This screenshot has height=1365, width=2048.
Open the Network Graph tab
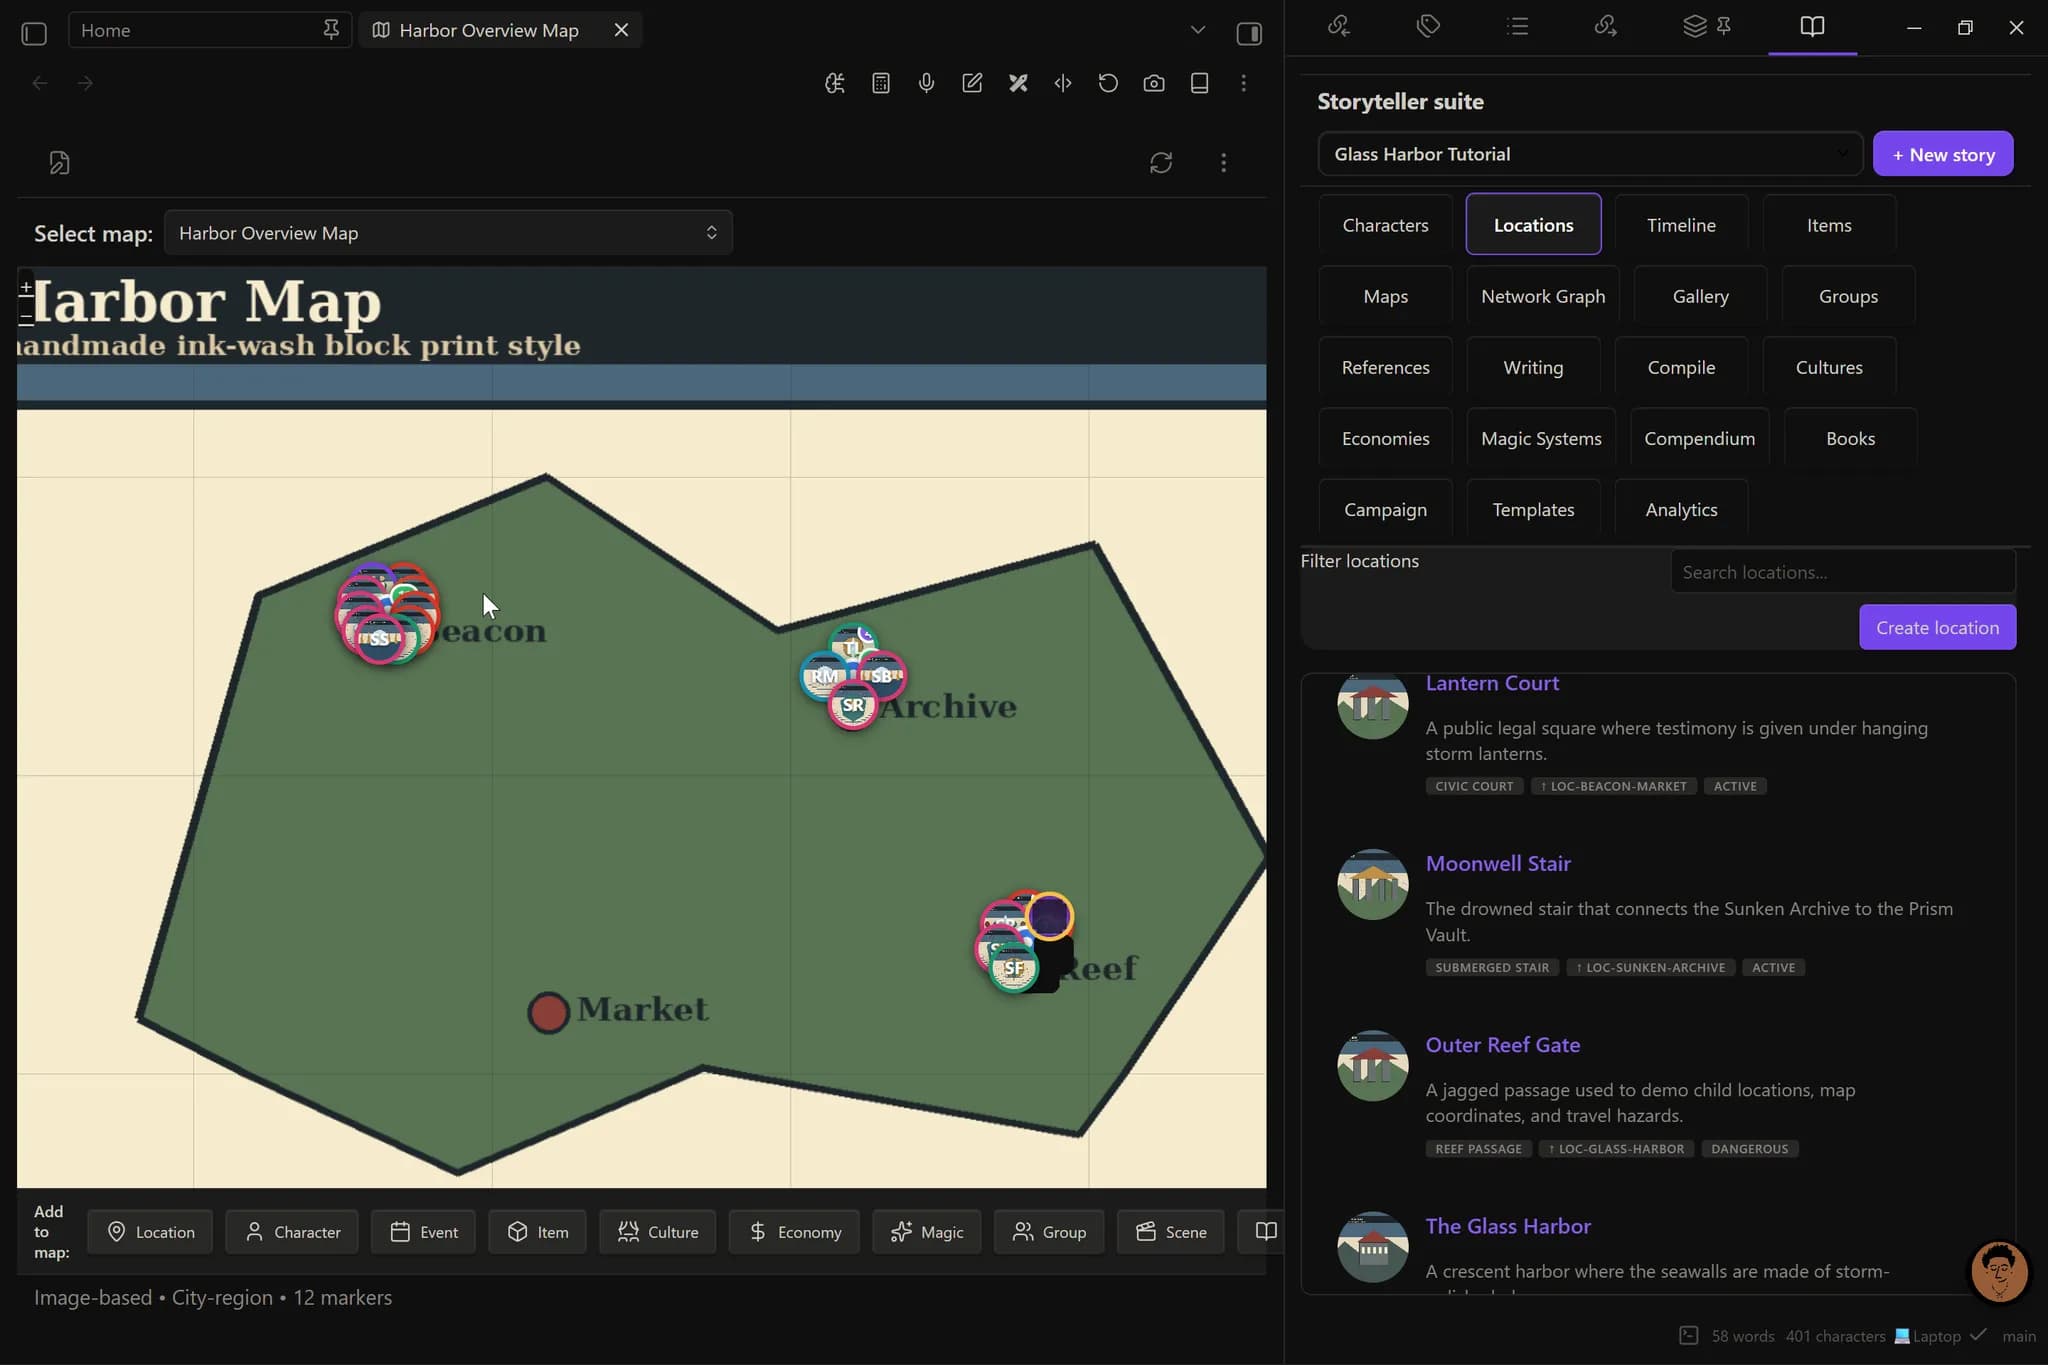[1542, 296]
